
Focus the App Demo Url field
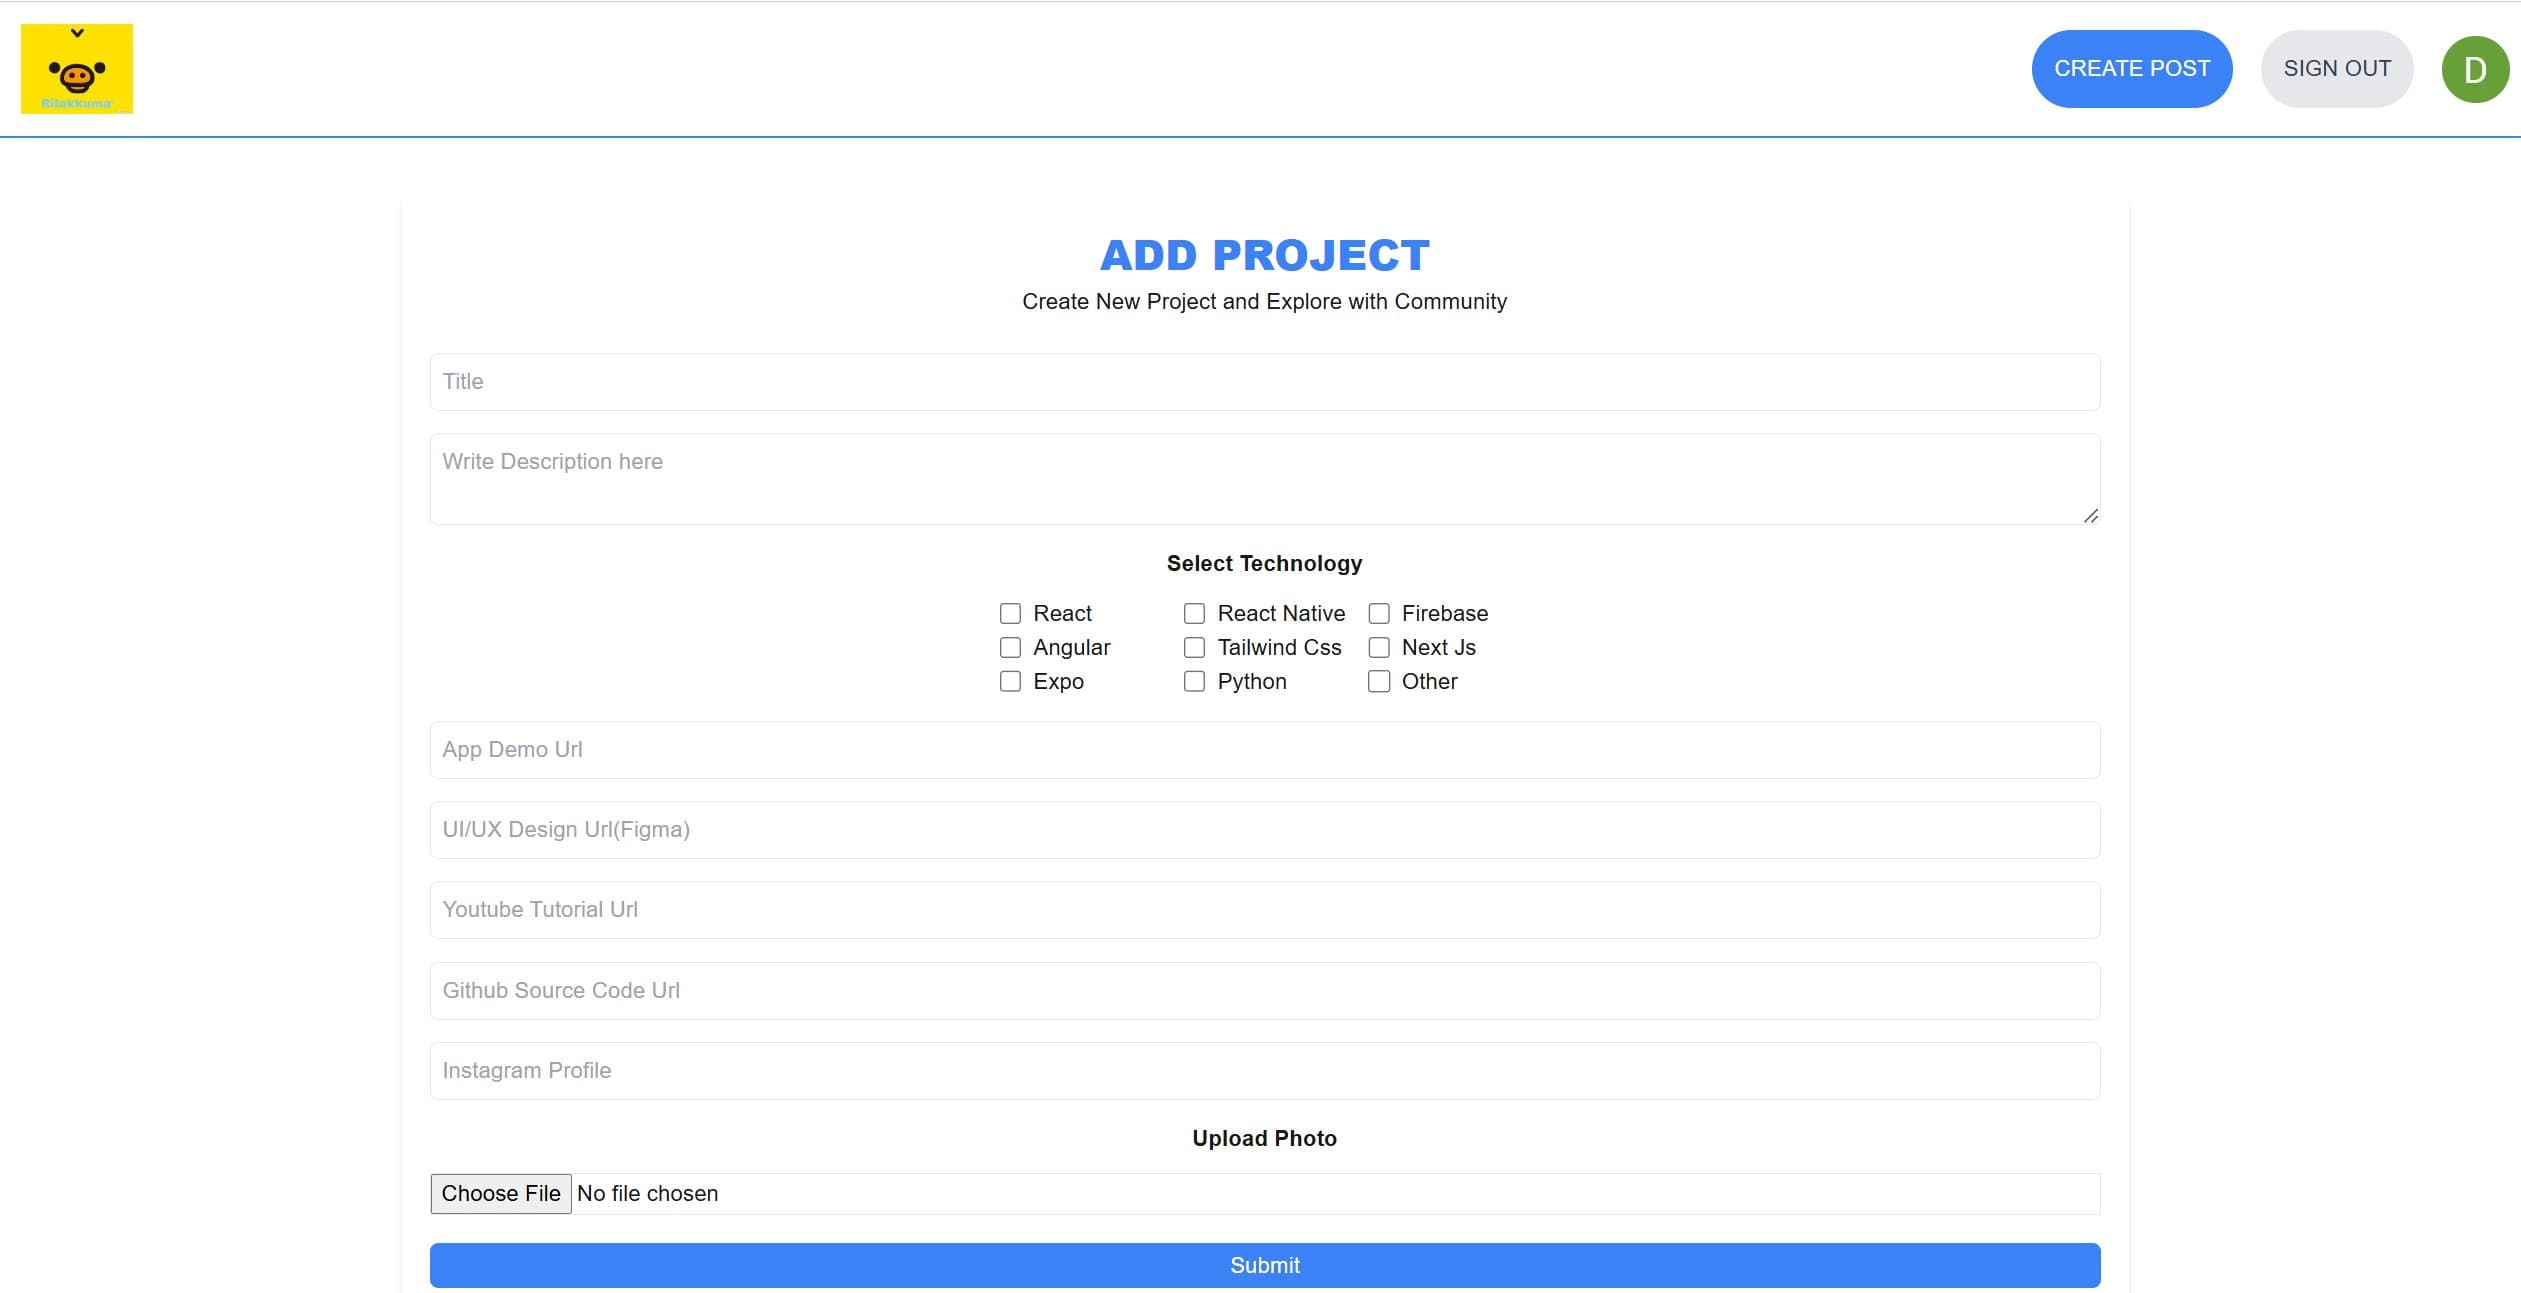[1264, 750]
